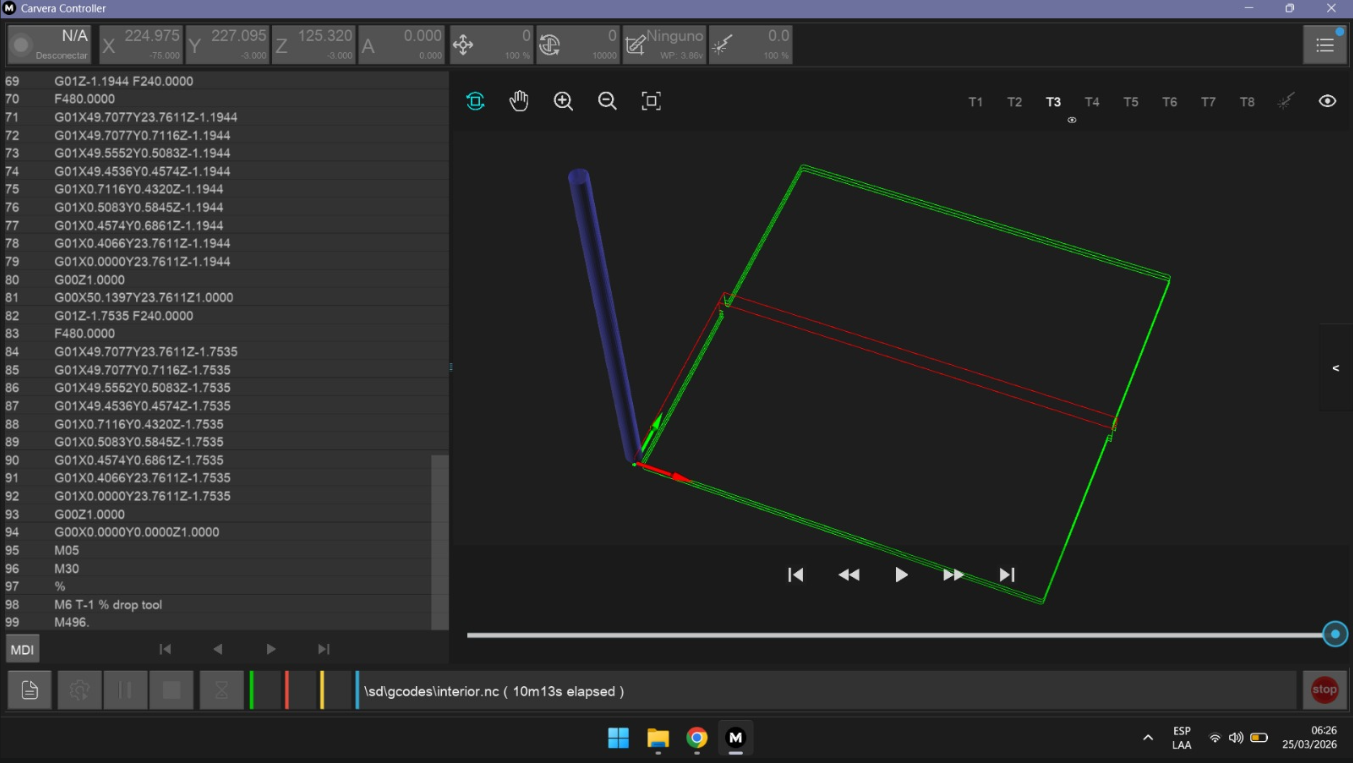Toggle visibility of tool T5 paths
The width and height of the screenshot is (1353, 763).
(1131, 102)
